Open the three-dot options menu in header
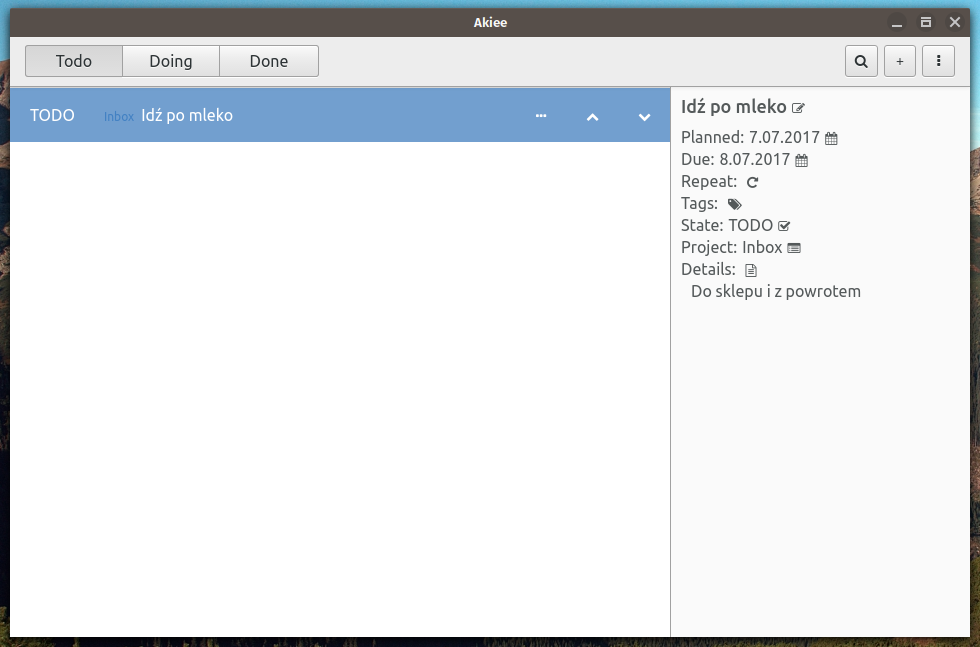This screenshot has width=980, height=647. click(938, 61)
